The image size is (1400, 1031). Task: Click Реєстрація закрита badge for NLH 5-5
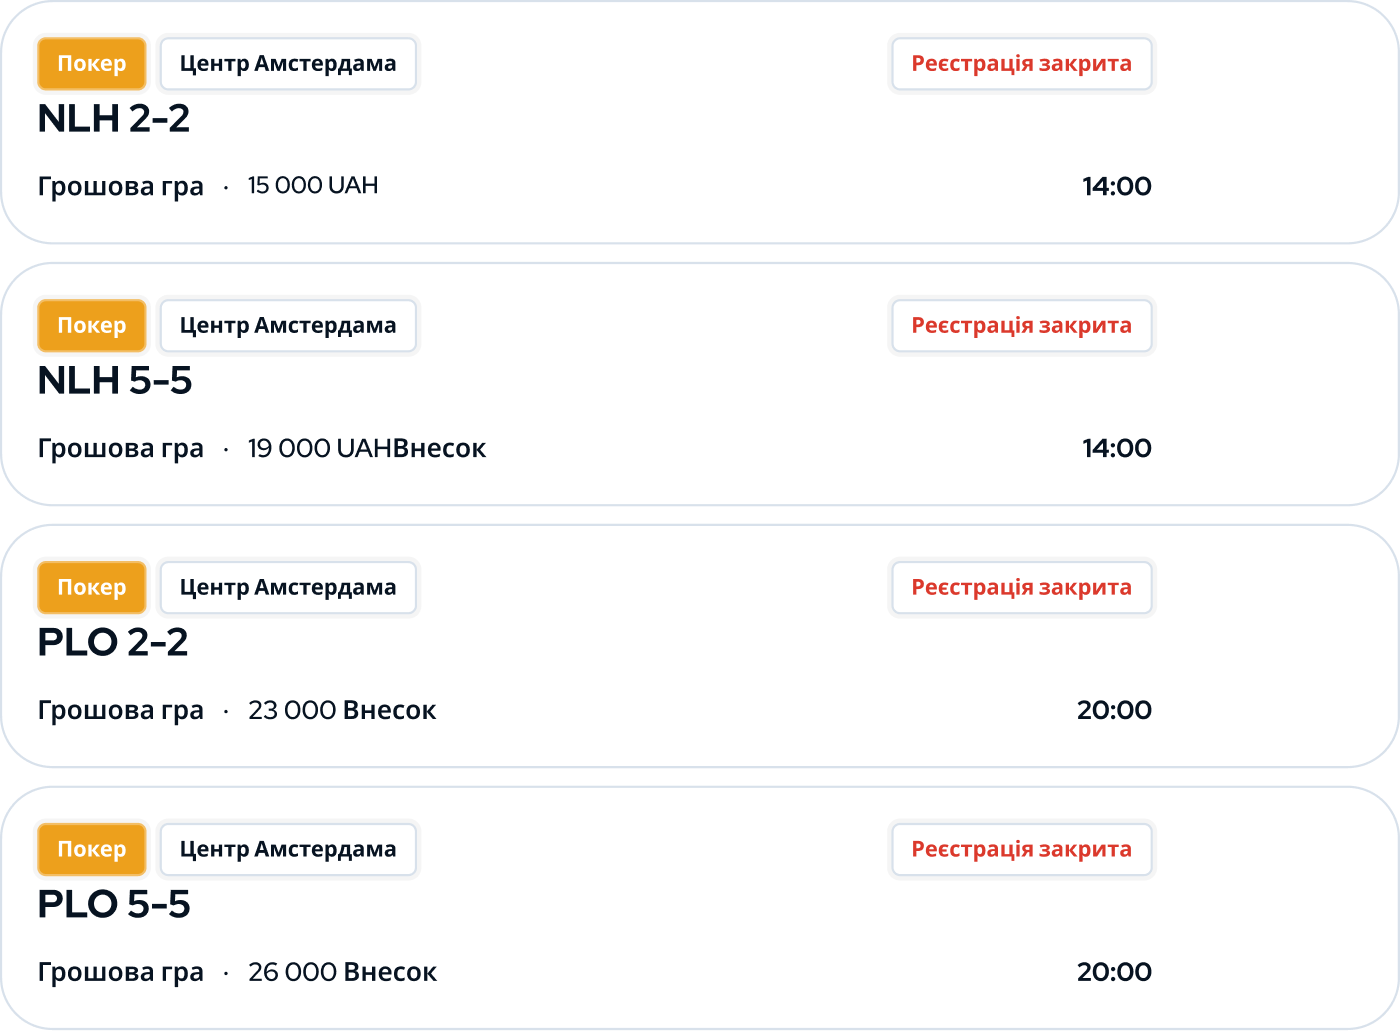point(1021,326)
